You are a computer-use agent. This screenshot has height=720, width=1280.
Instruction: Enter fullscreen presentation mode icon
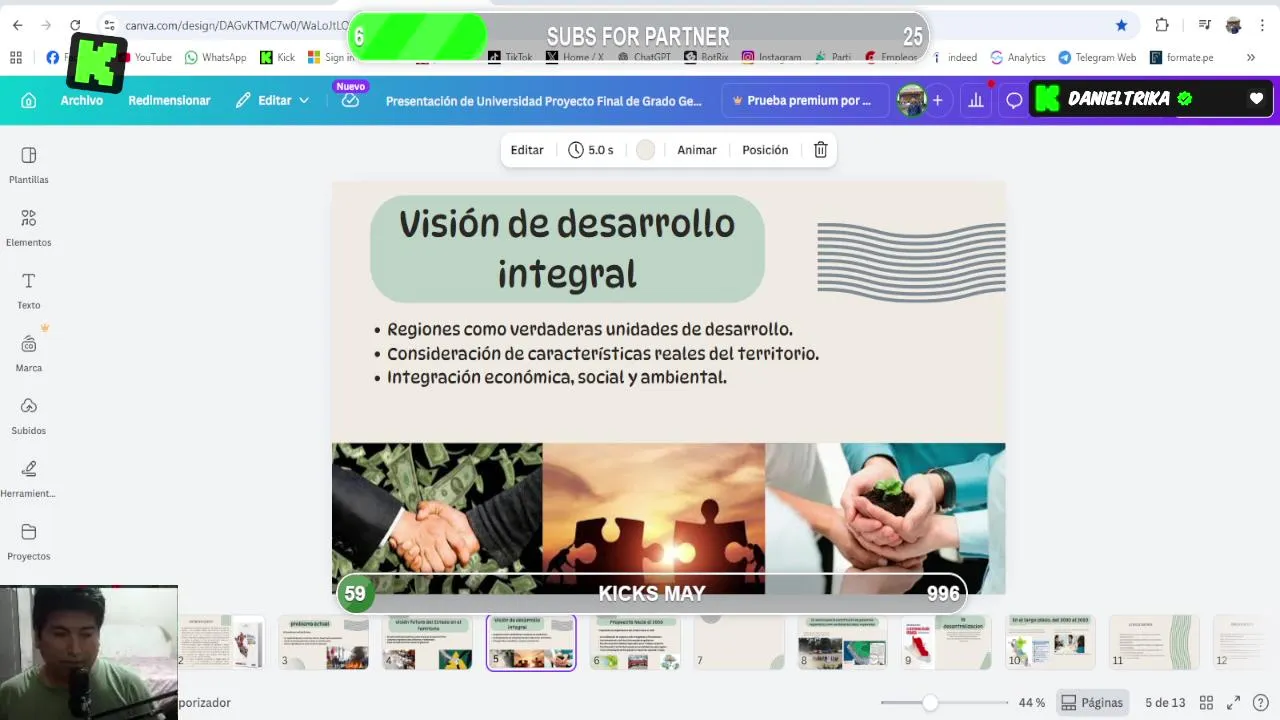[1233, 703]
